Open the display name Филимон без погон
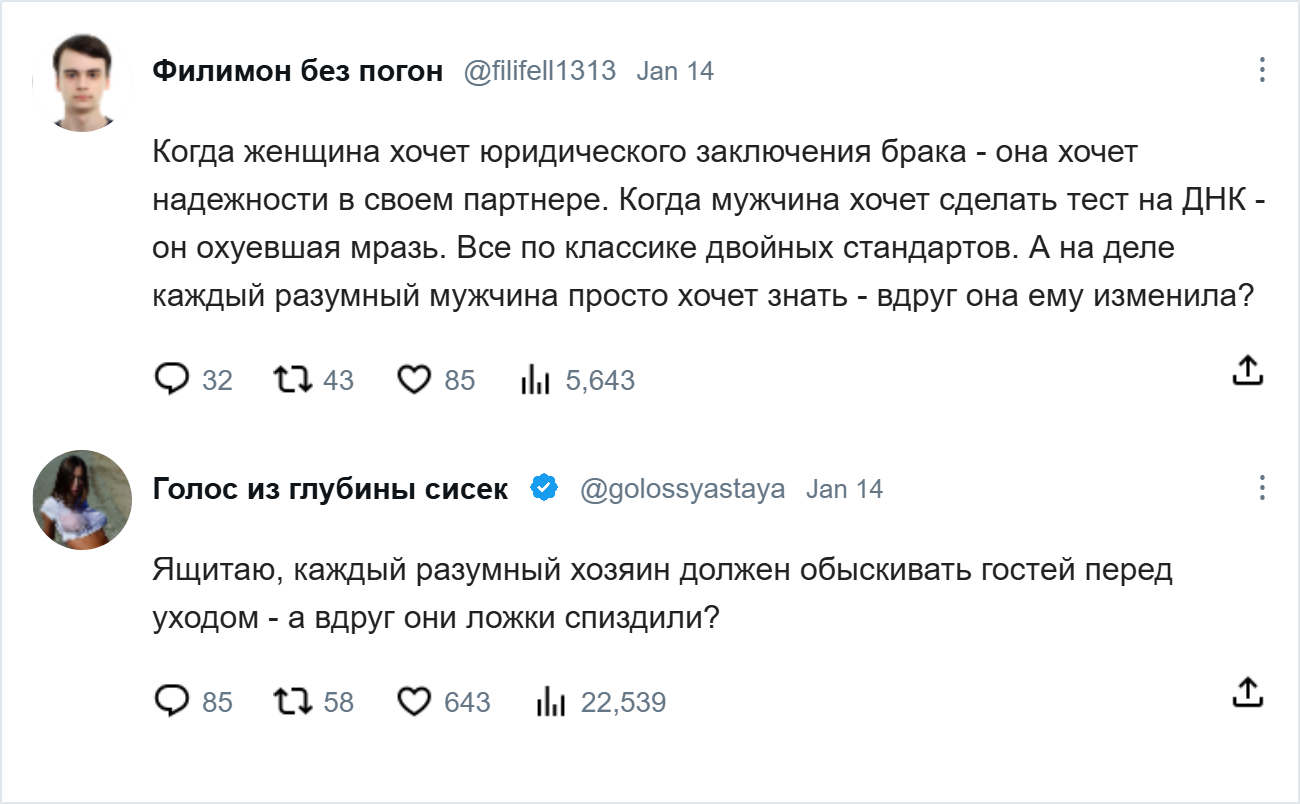 click(x=297, y=71)
